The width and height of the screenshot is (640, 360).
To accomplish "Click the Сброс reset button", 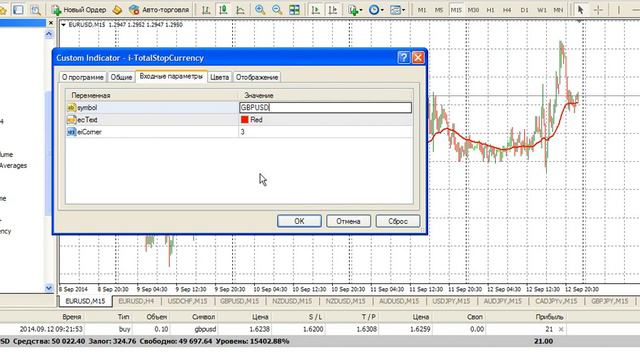I will [x=398, y=221].
